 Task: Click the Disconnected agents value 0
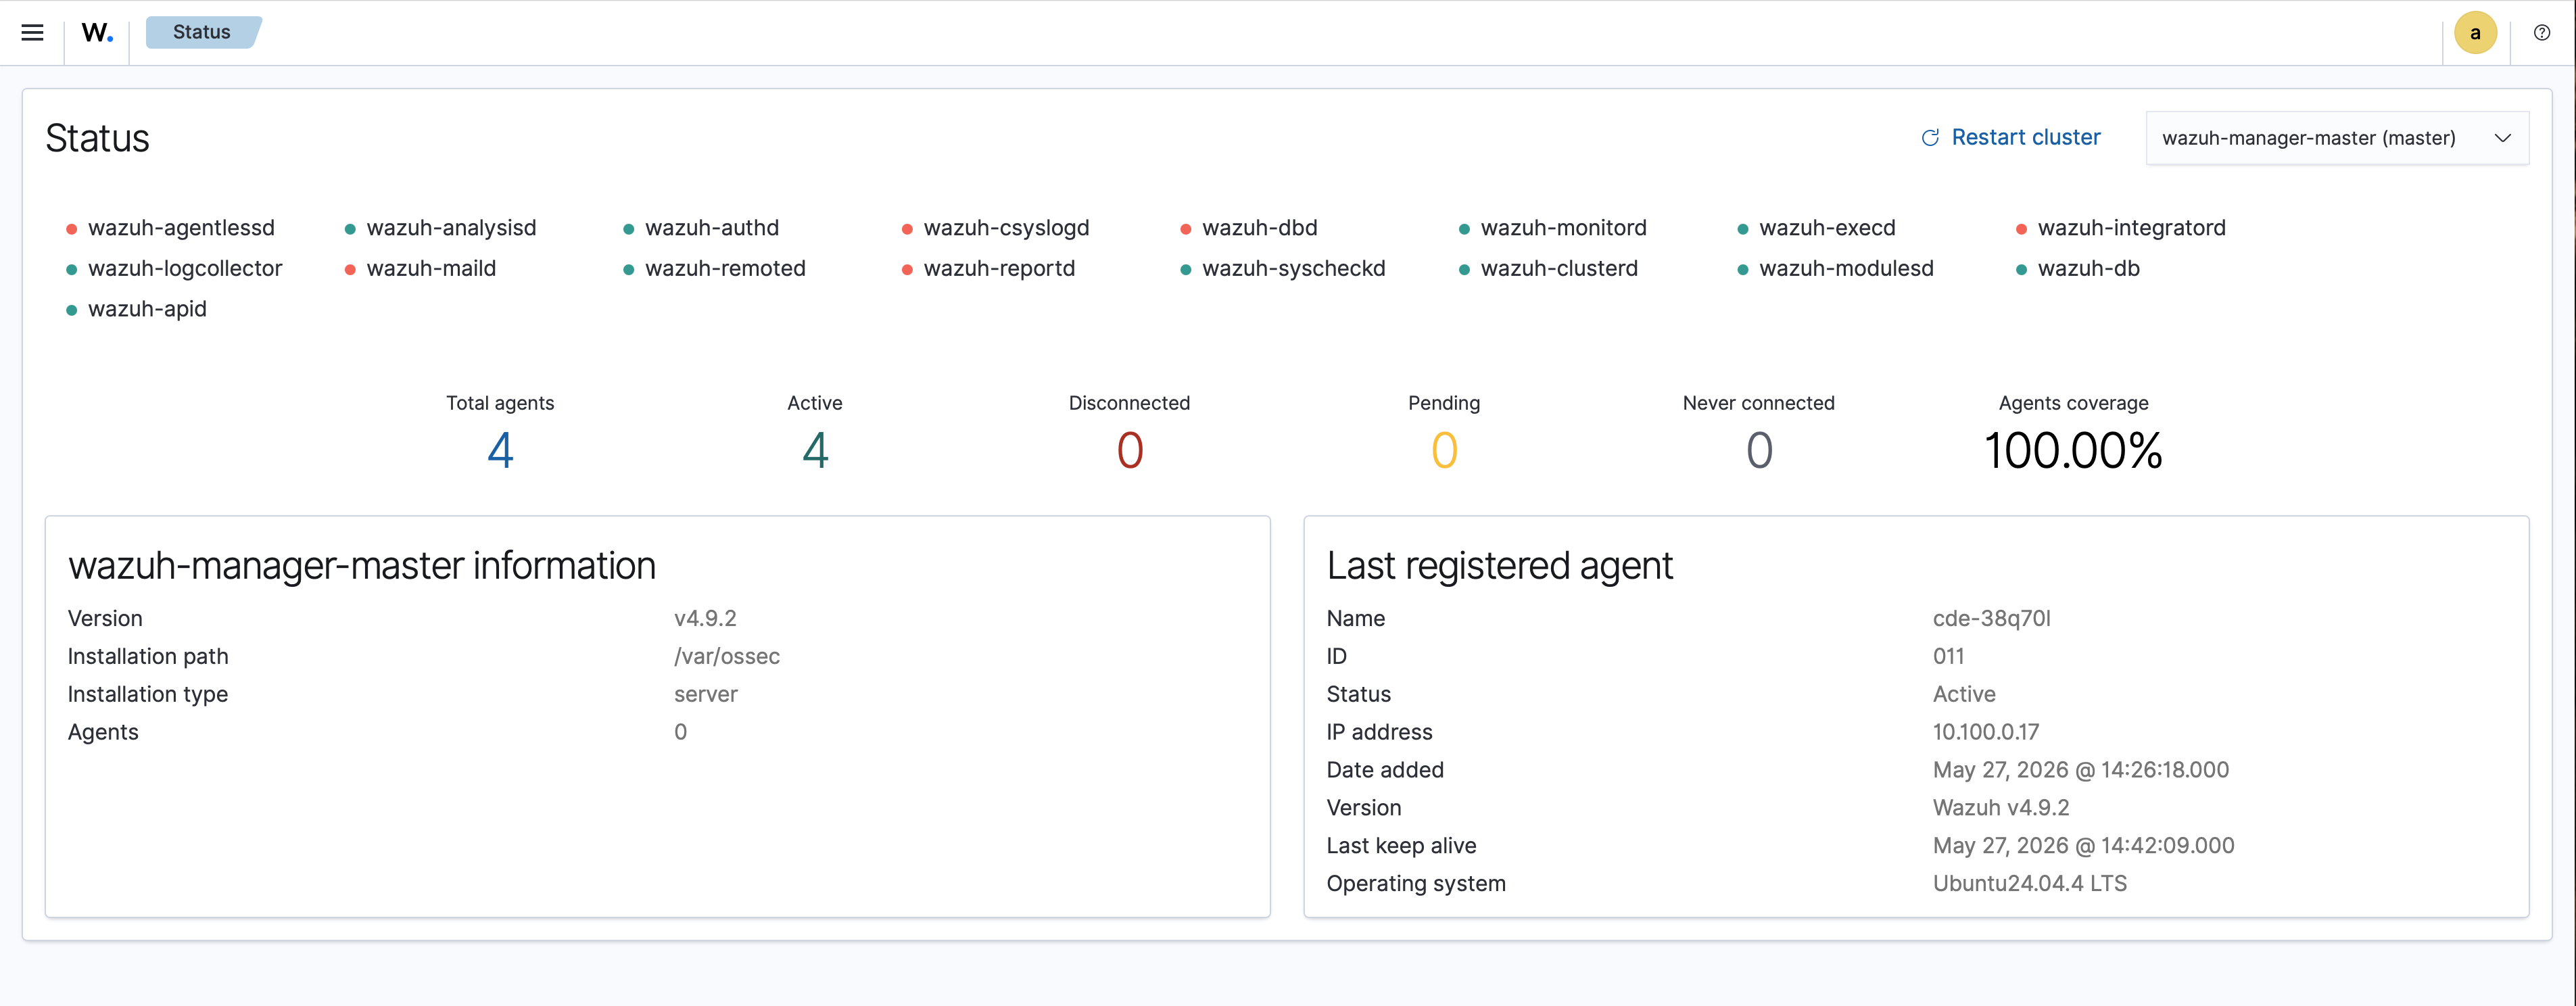(1130, 450)
